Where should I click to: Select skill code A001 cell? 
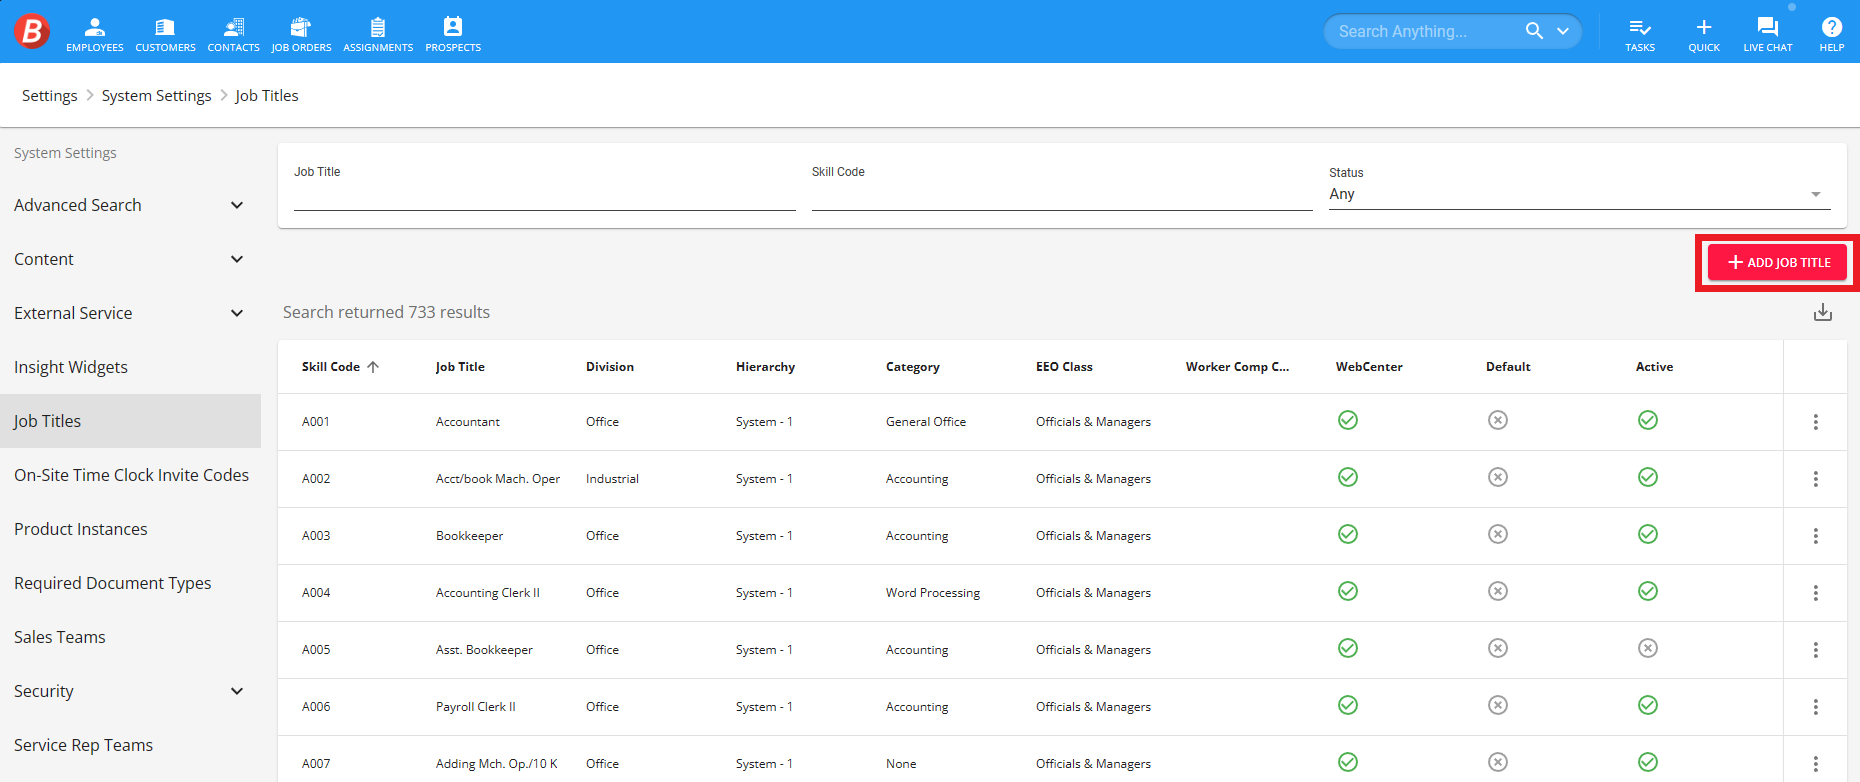[316, 422]
